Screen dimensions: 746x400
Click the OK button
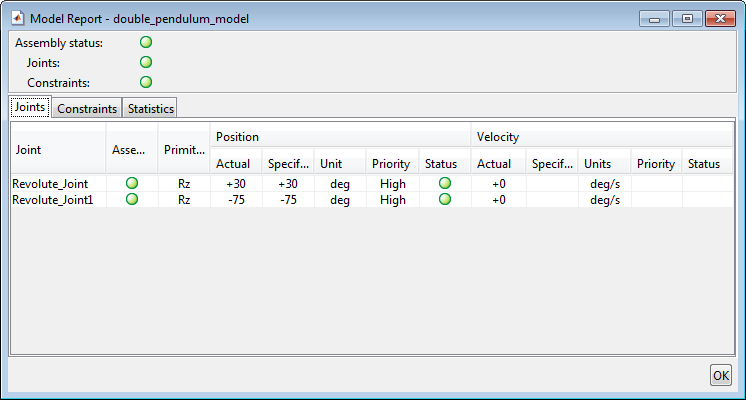coord(721,376)
